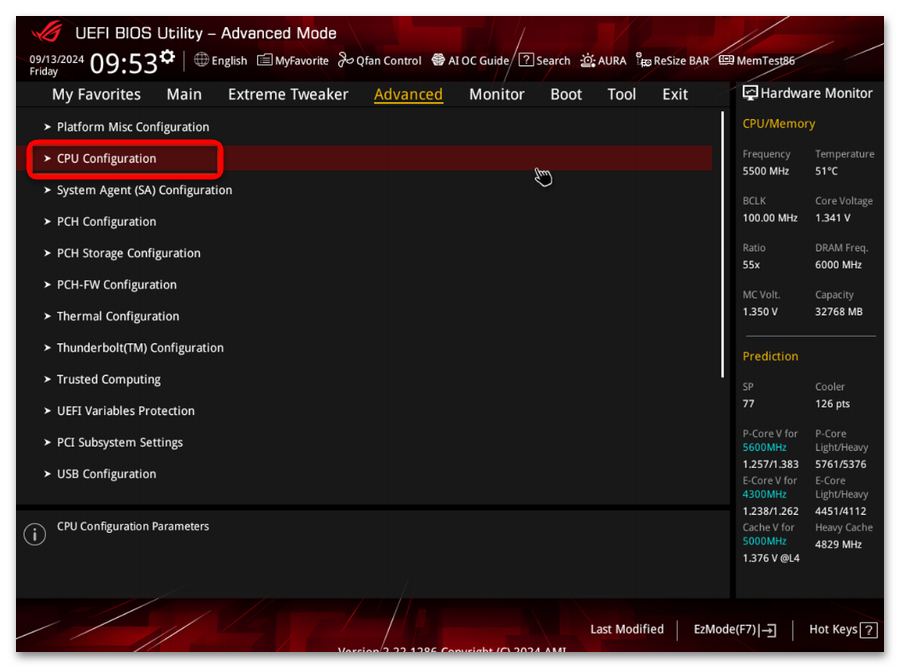The image size is (900, 668).
Task: Open Qfan Control fan icon
Action: click(345, 60)
